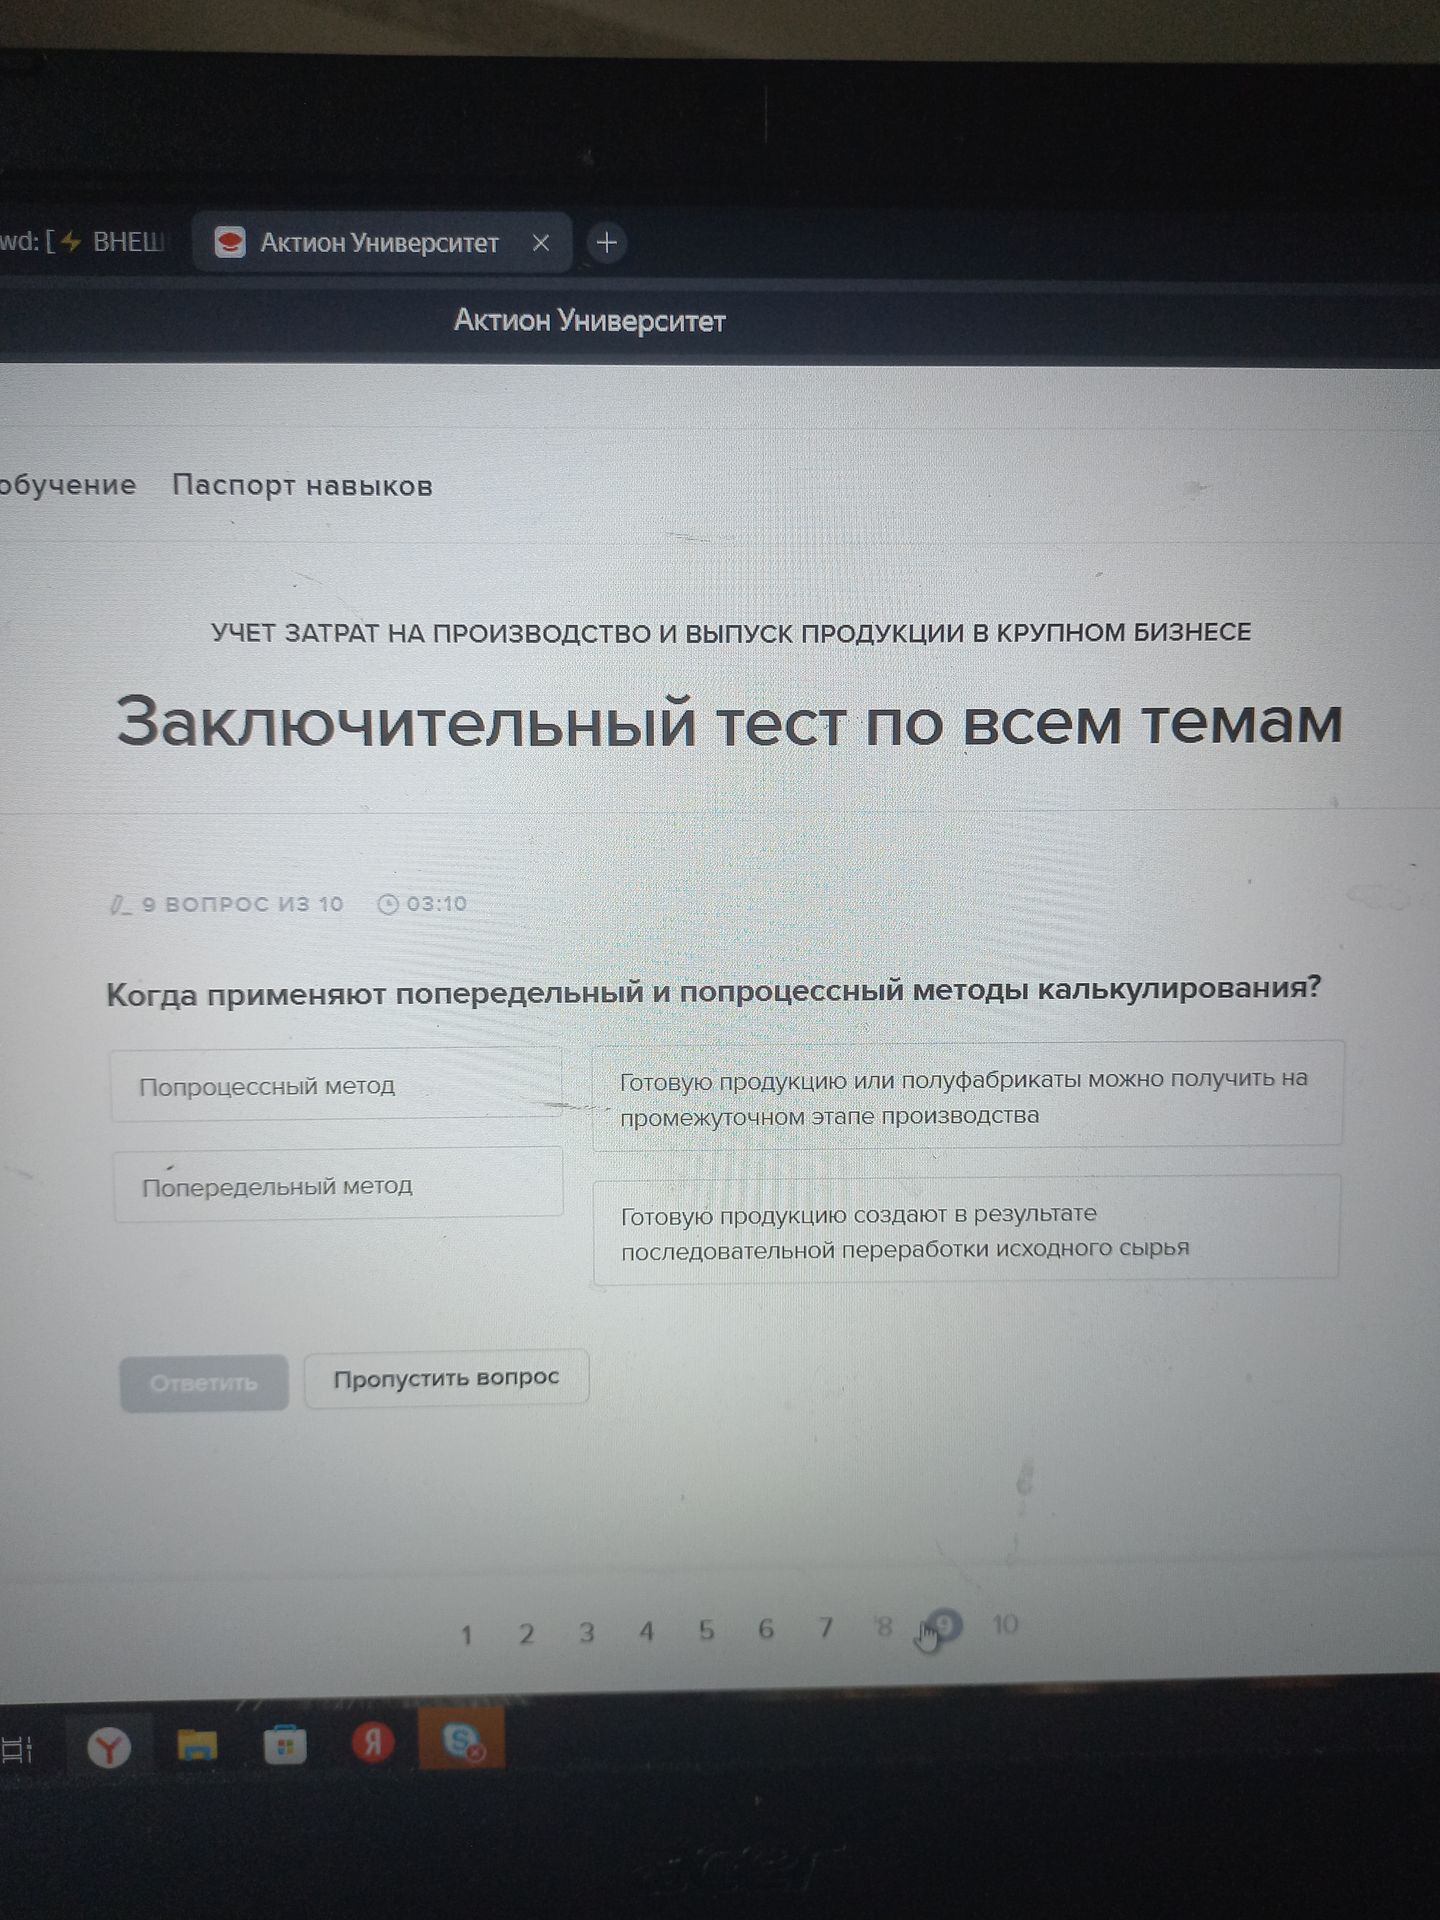Image resolution: width=1440 pixels, height=1920 pixels.
Task: Go to question 5
Action: point(706,1631)
